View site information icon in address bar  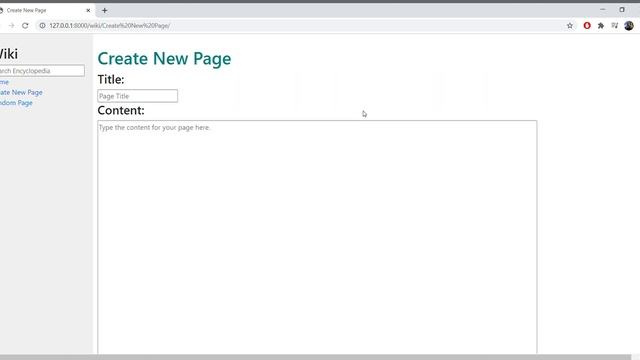42,26
